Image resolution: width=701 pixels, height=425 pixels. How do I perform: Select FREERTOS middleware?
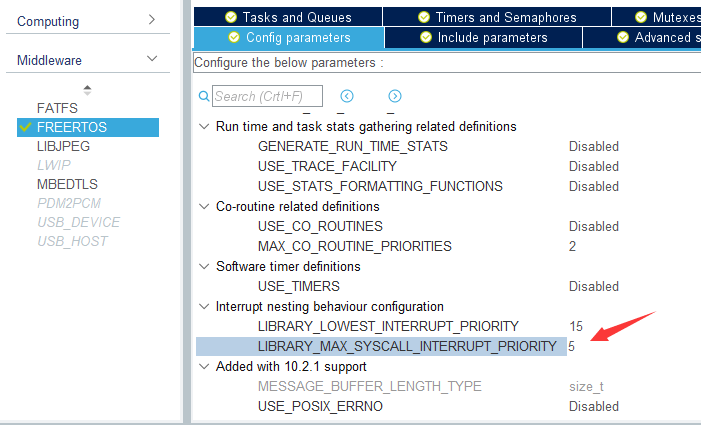[x=88, y=127]
